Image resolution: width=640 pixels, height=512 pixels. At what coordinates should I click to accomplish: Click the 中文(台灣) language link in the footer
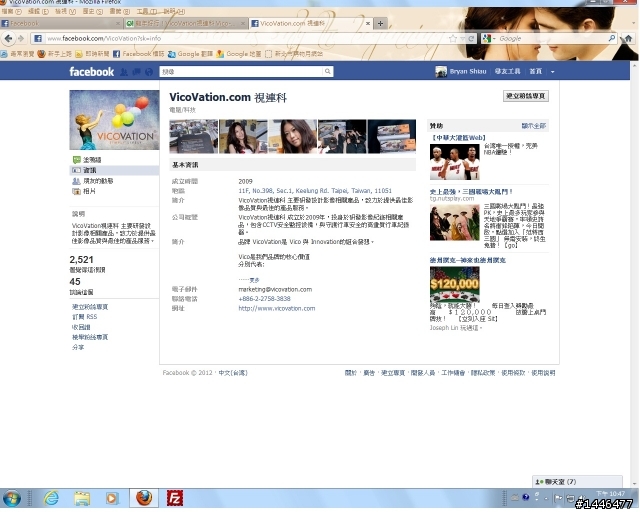pyautogui.click(x=233, y=373)
